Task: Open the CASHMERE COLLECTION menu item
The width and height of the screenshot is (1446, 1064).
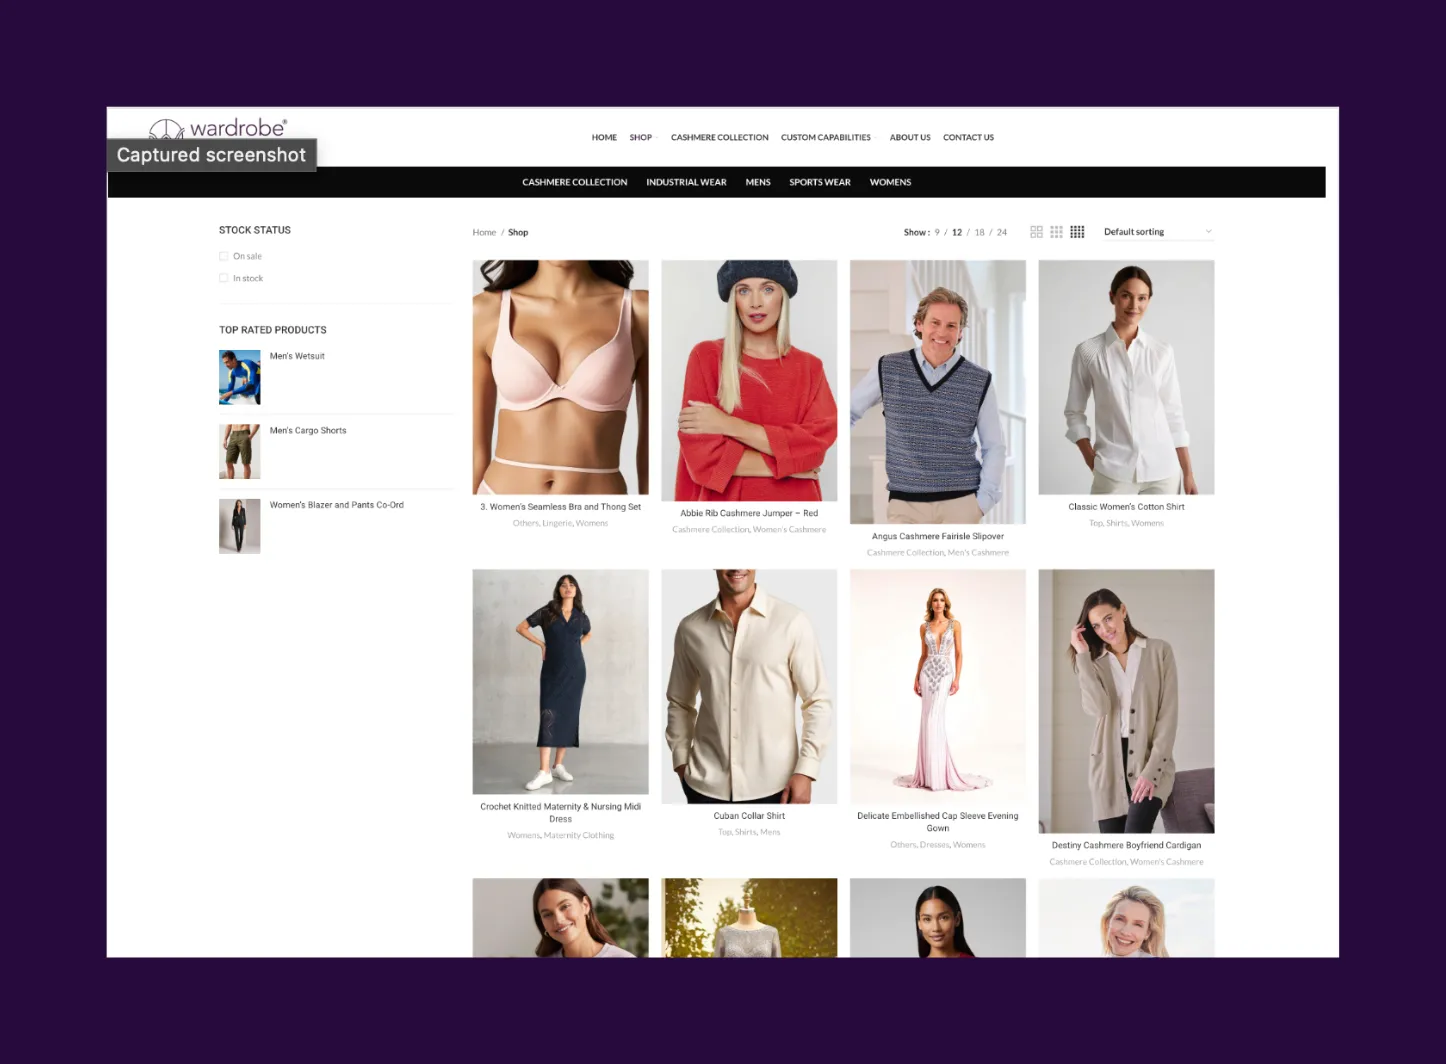Action: [x=719, y=137]
